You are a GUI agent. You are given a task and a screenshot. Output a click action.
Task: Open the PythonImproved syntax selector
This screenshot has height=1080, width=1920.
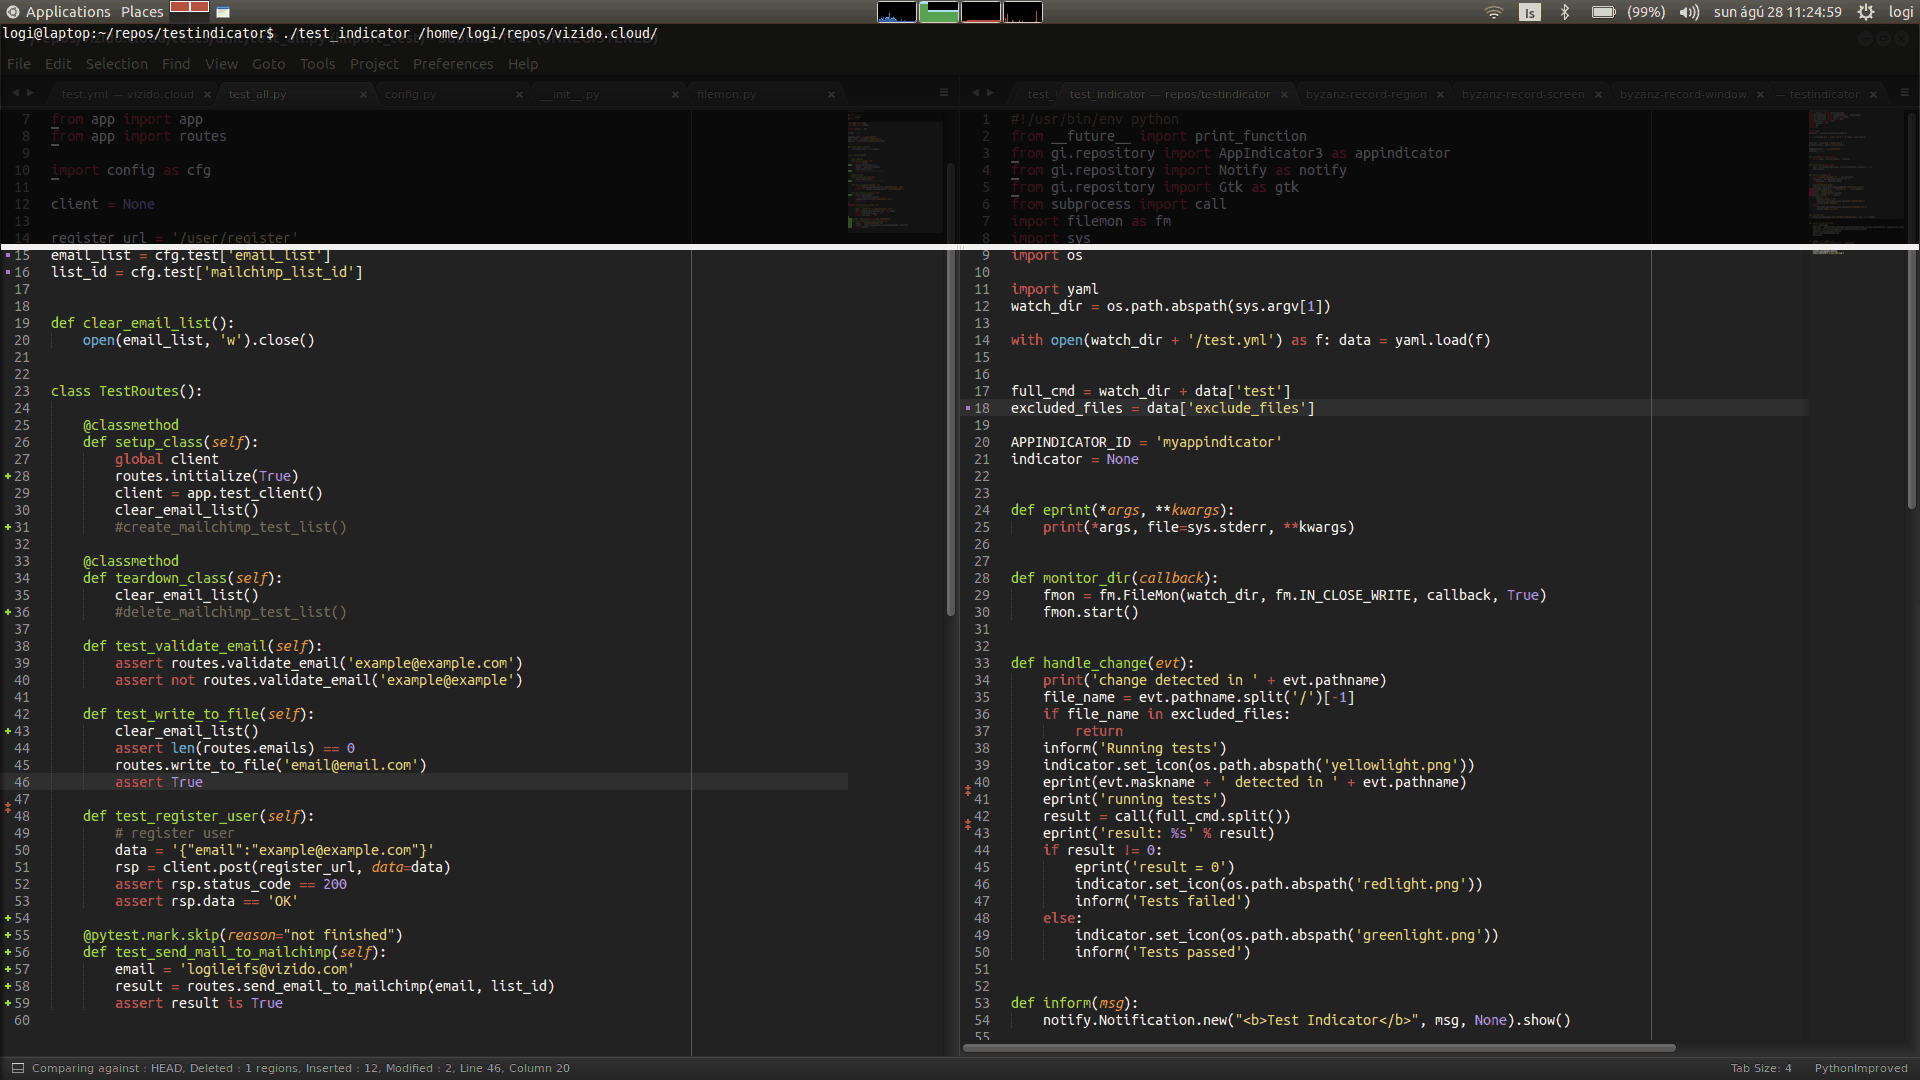pos(1860,1068)
